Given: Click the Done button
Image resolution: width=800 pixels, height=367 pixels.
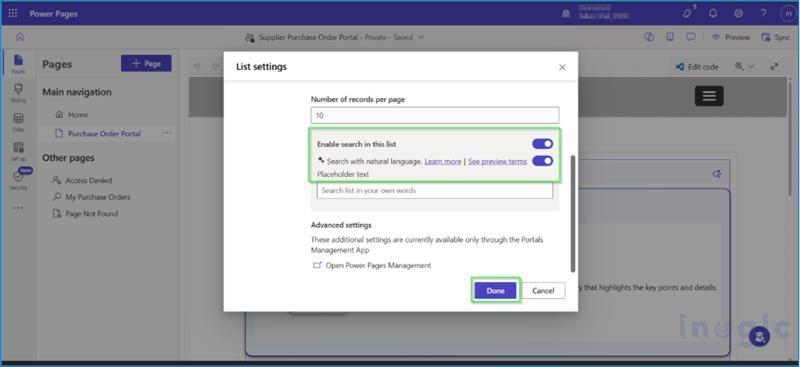Looking at the screenshot, I should [495, 290].
